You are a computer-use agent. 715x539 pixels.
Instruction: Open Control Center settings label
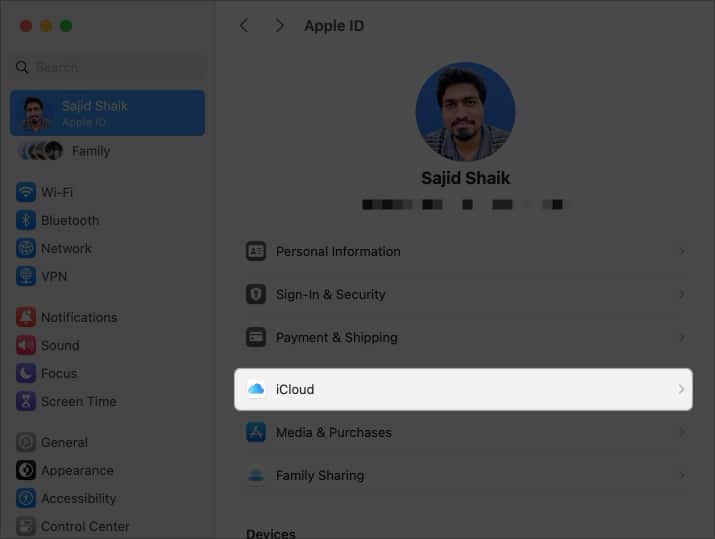click(x=85, y=527)
